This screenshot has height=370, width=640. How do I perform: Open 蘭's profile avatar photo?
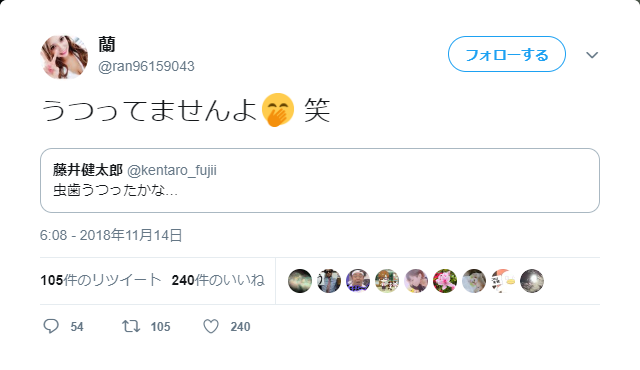point(64,57)
